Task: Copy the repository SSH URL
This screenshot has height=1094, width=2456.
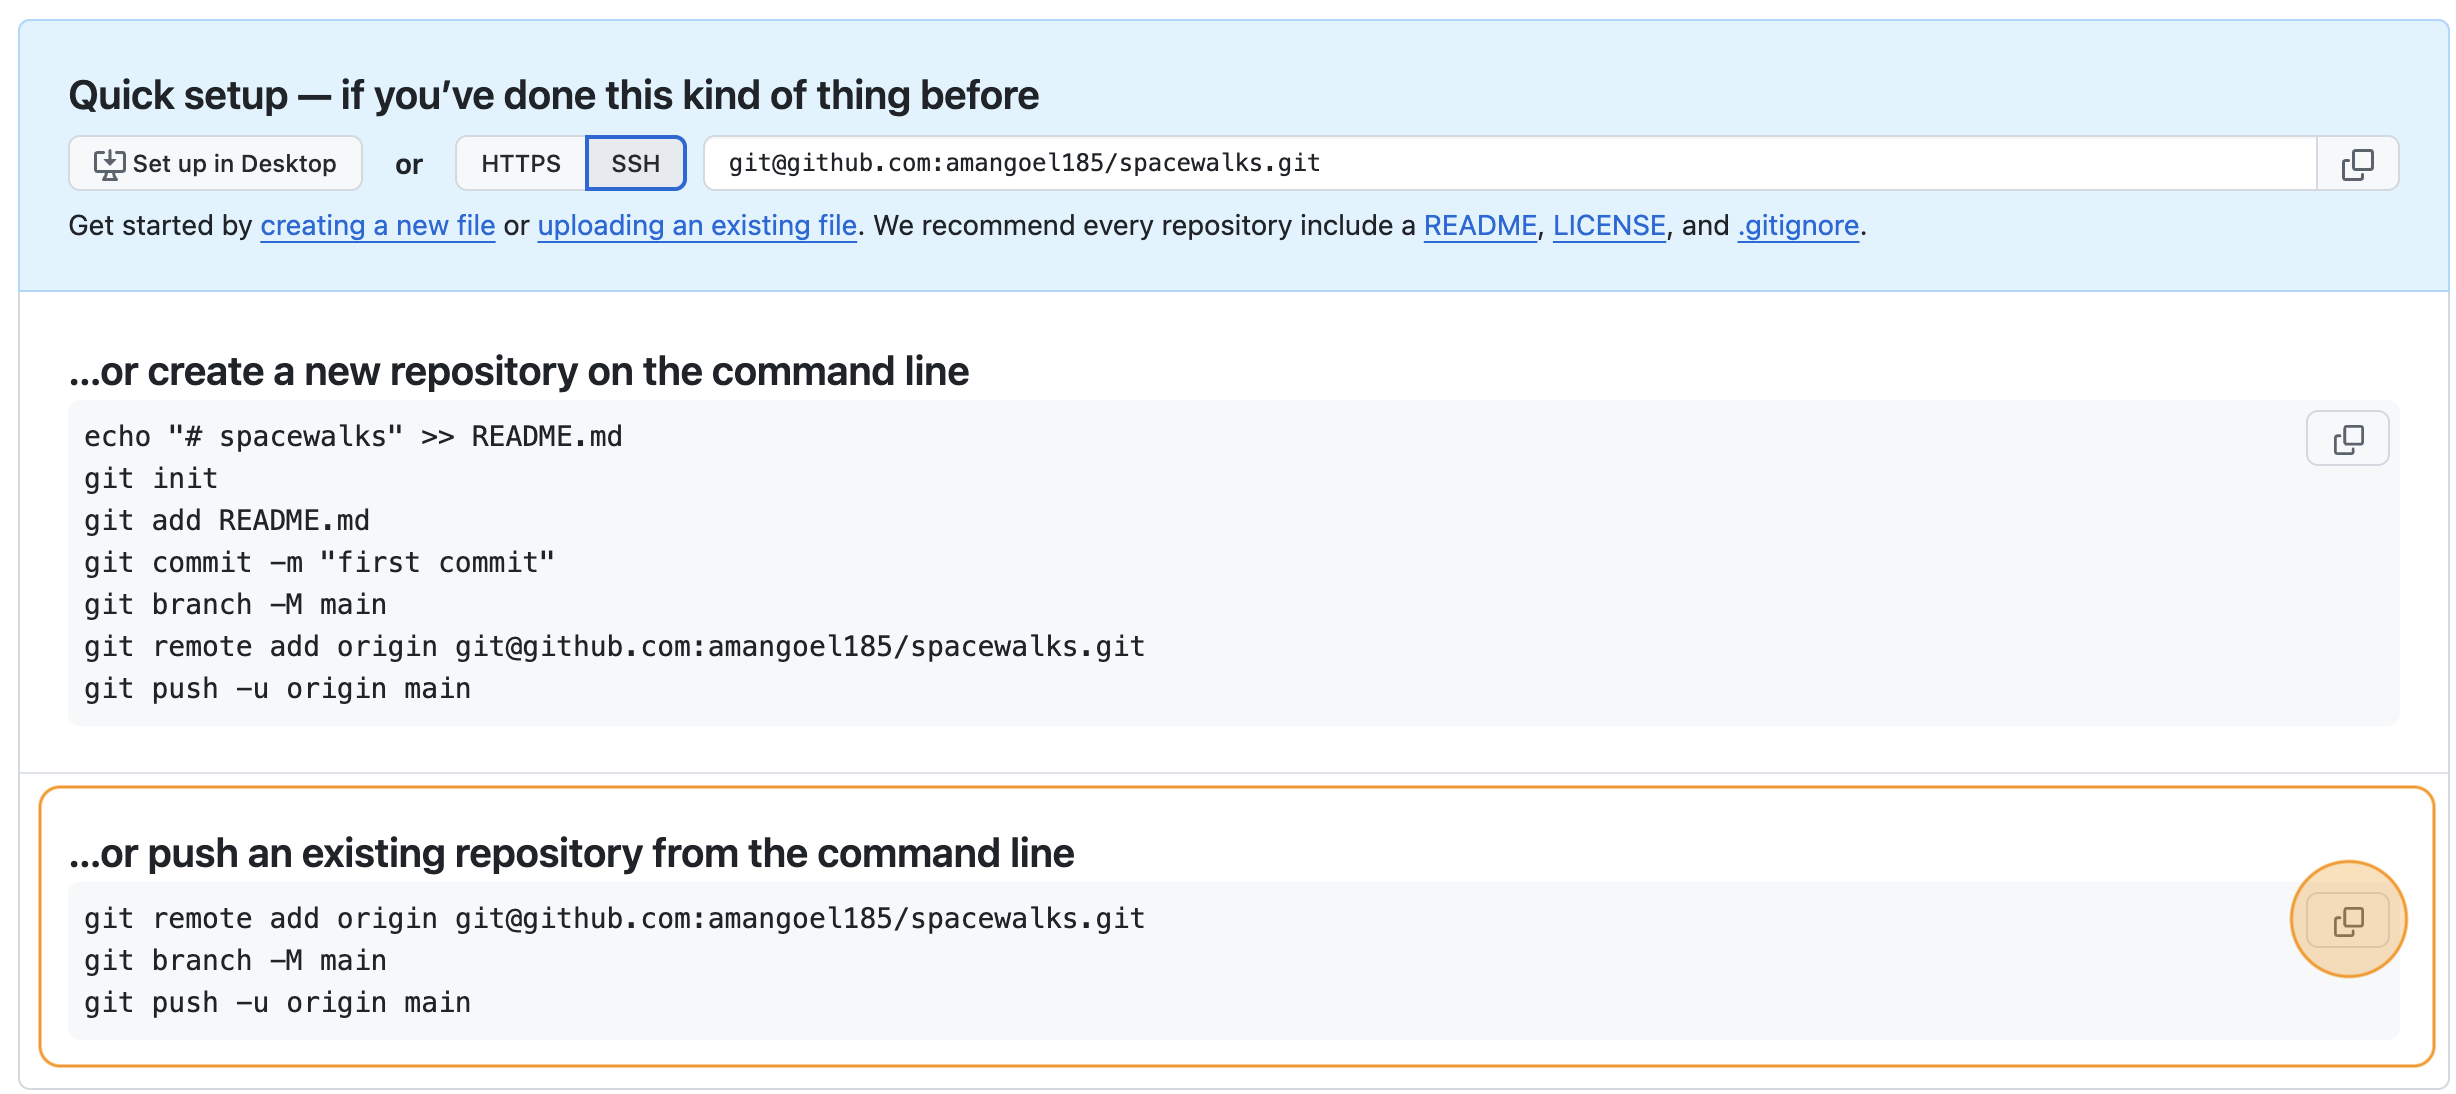Action: [x=2357, y=163]
